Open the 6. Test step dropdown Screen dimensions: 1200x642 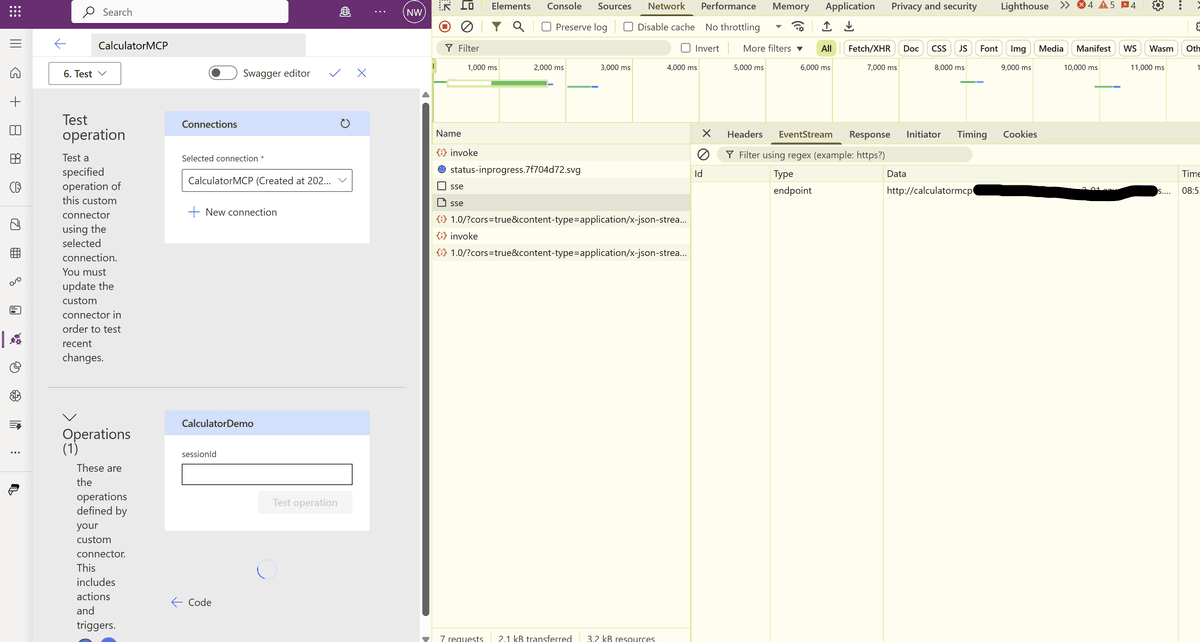(84, 73)
